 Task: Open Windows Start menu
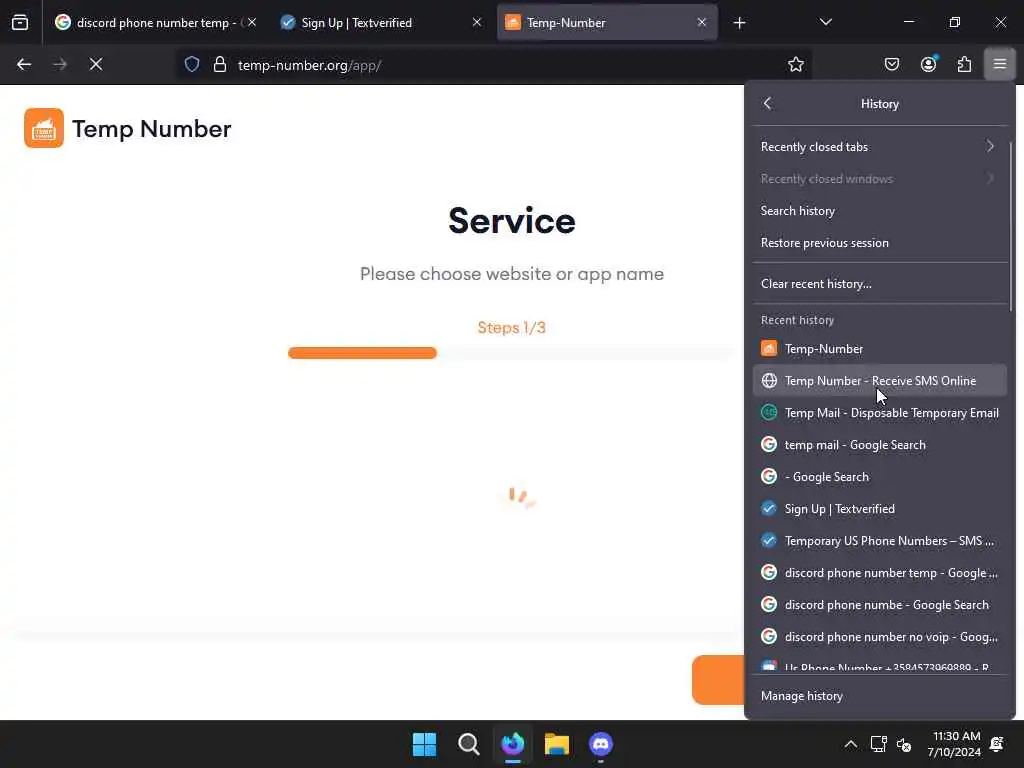click(424, 744)
